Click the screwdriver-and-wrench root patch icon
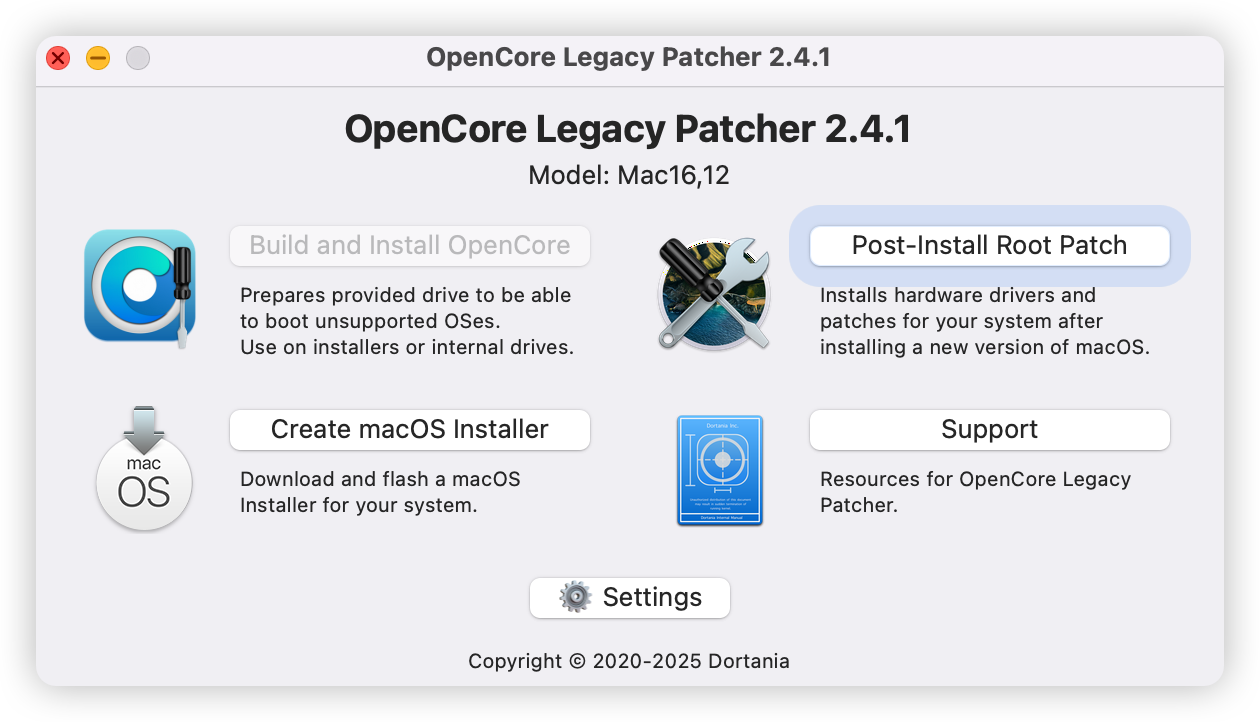The width and height of the screenshot is (1260, 722). [714, 292]
